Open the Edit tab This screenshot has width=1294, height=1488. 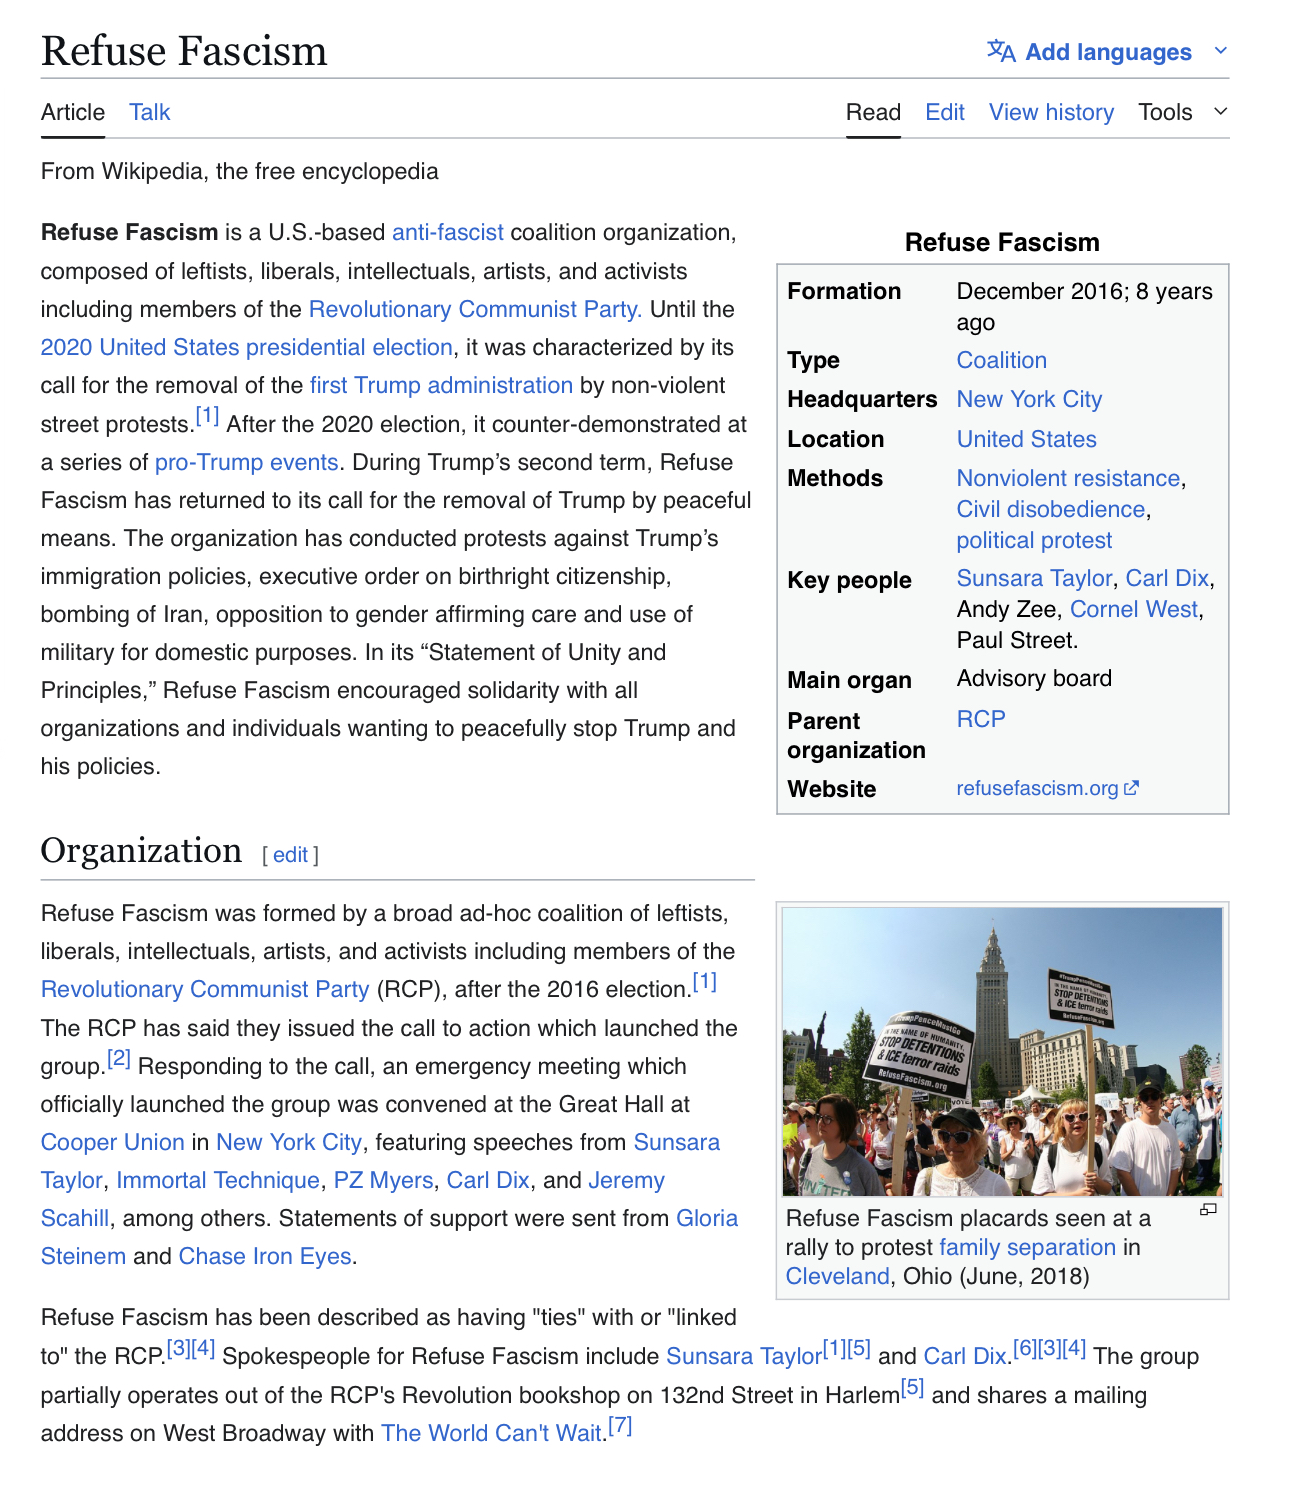coord(945,112)
